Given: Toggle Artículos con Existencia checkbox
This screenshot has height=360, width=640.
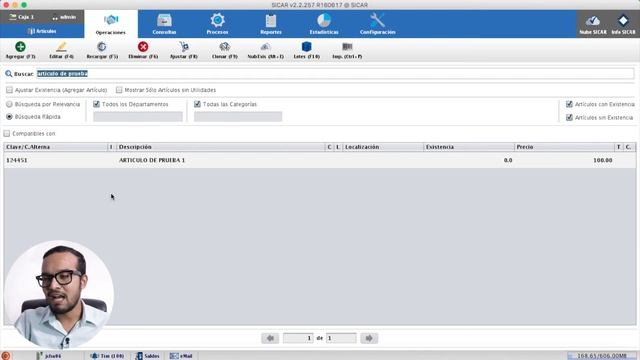Looking at the screenshot, I should [x=569, y=104].
